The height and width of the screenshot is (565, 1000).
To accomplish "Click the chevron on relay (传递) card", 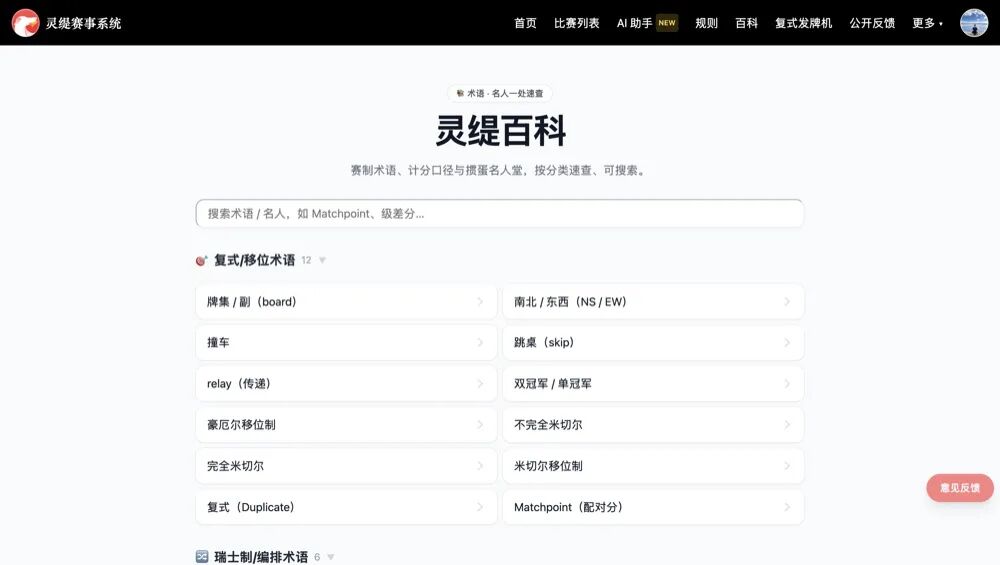I will click(x=480, y=383).
